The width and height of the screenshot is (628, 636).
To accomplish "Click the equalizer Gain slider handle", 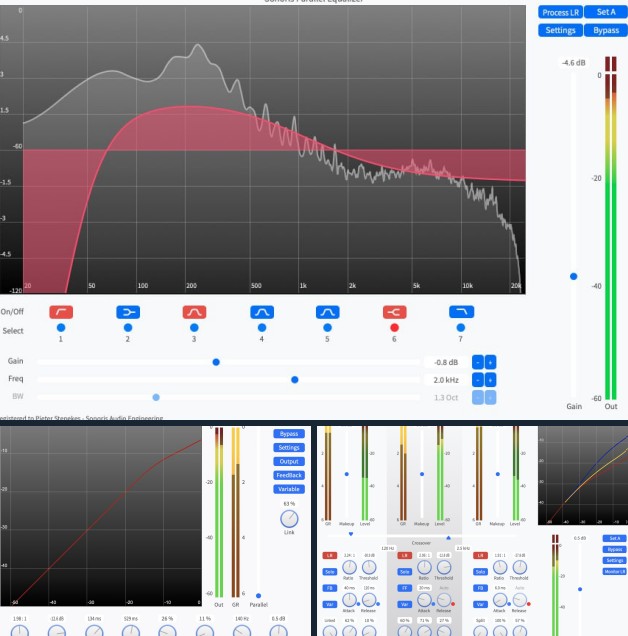I will pyautogui.click(x=216, y=362).
